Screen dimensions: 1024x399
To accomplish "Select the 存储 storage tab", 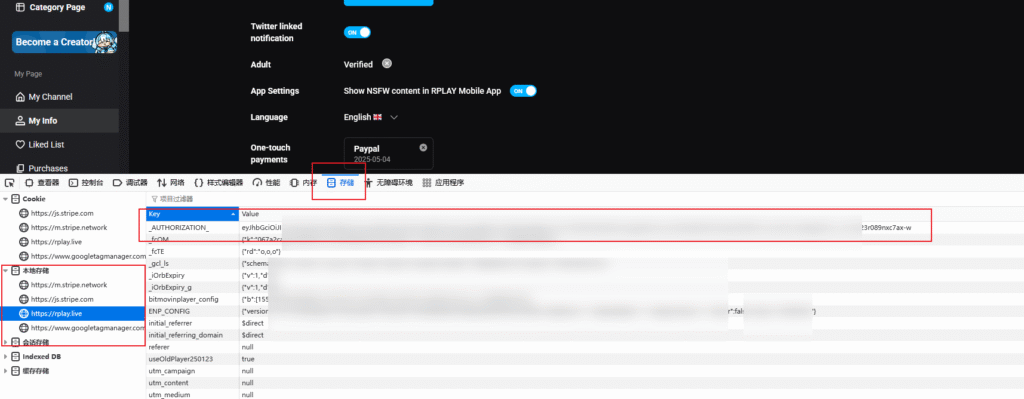I will click(340, 183).
